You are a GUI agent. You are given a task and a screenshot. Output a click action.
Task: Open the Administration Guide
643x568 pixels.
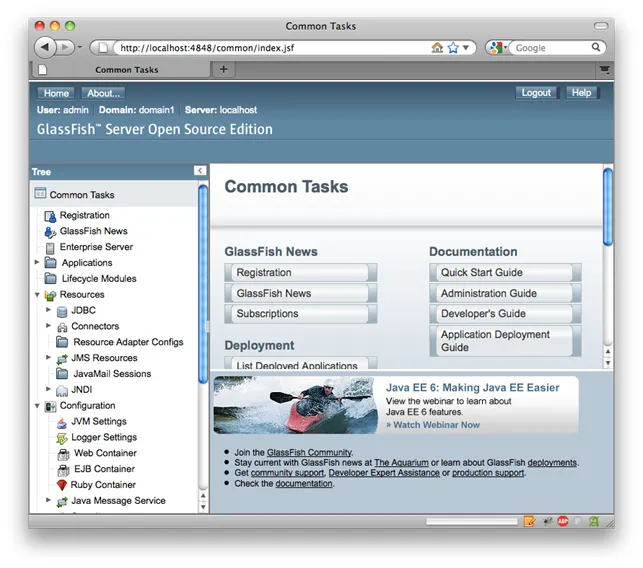coord(505,293)
